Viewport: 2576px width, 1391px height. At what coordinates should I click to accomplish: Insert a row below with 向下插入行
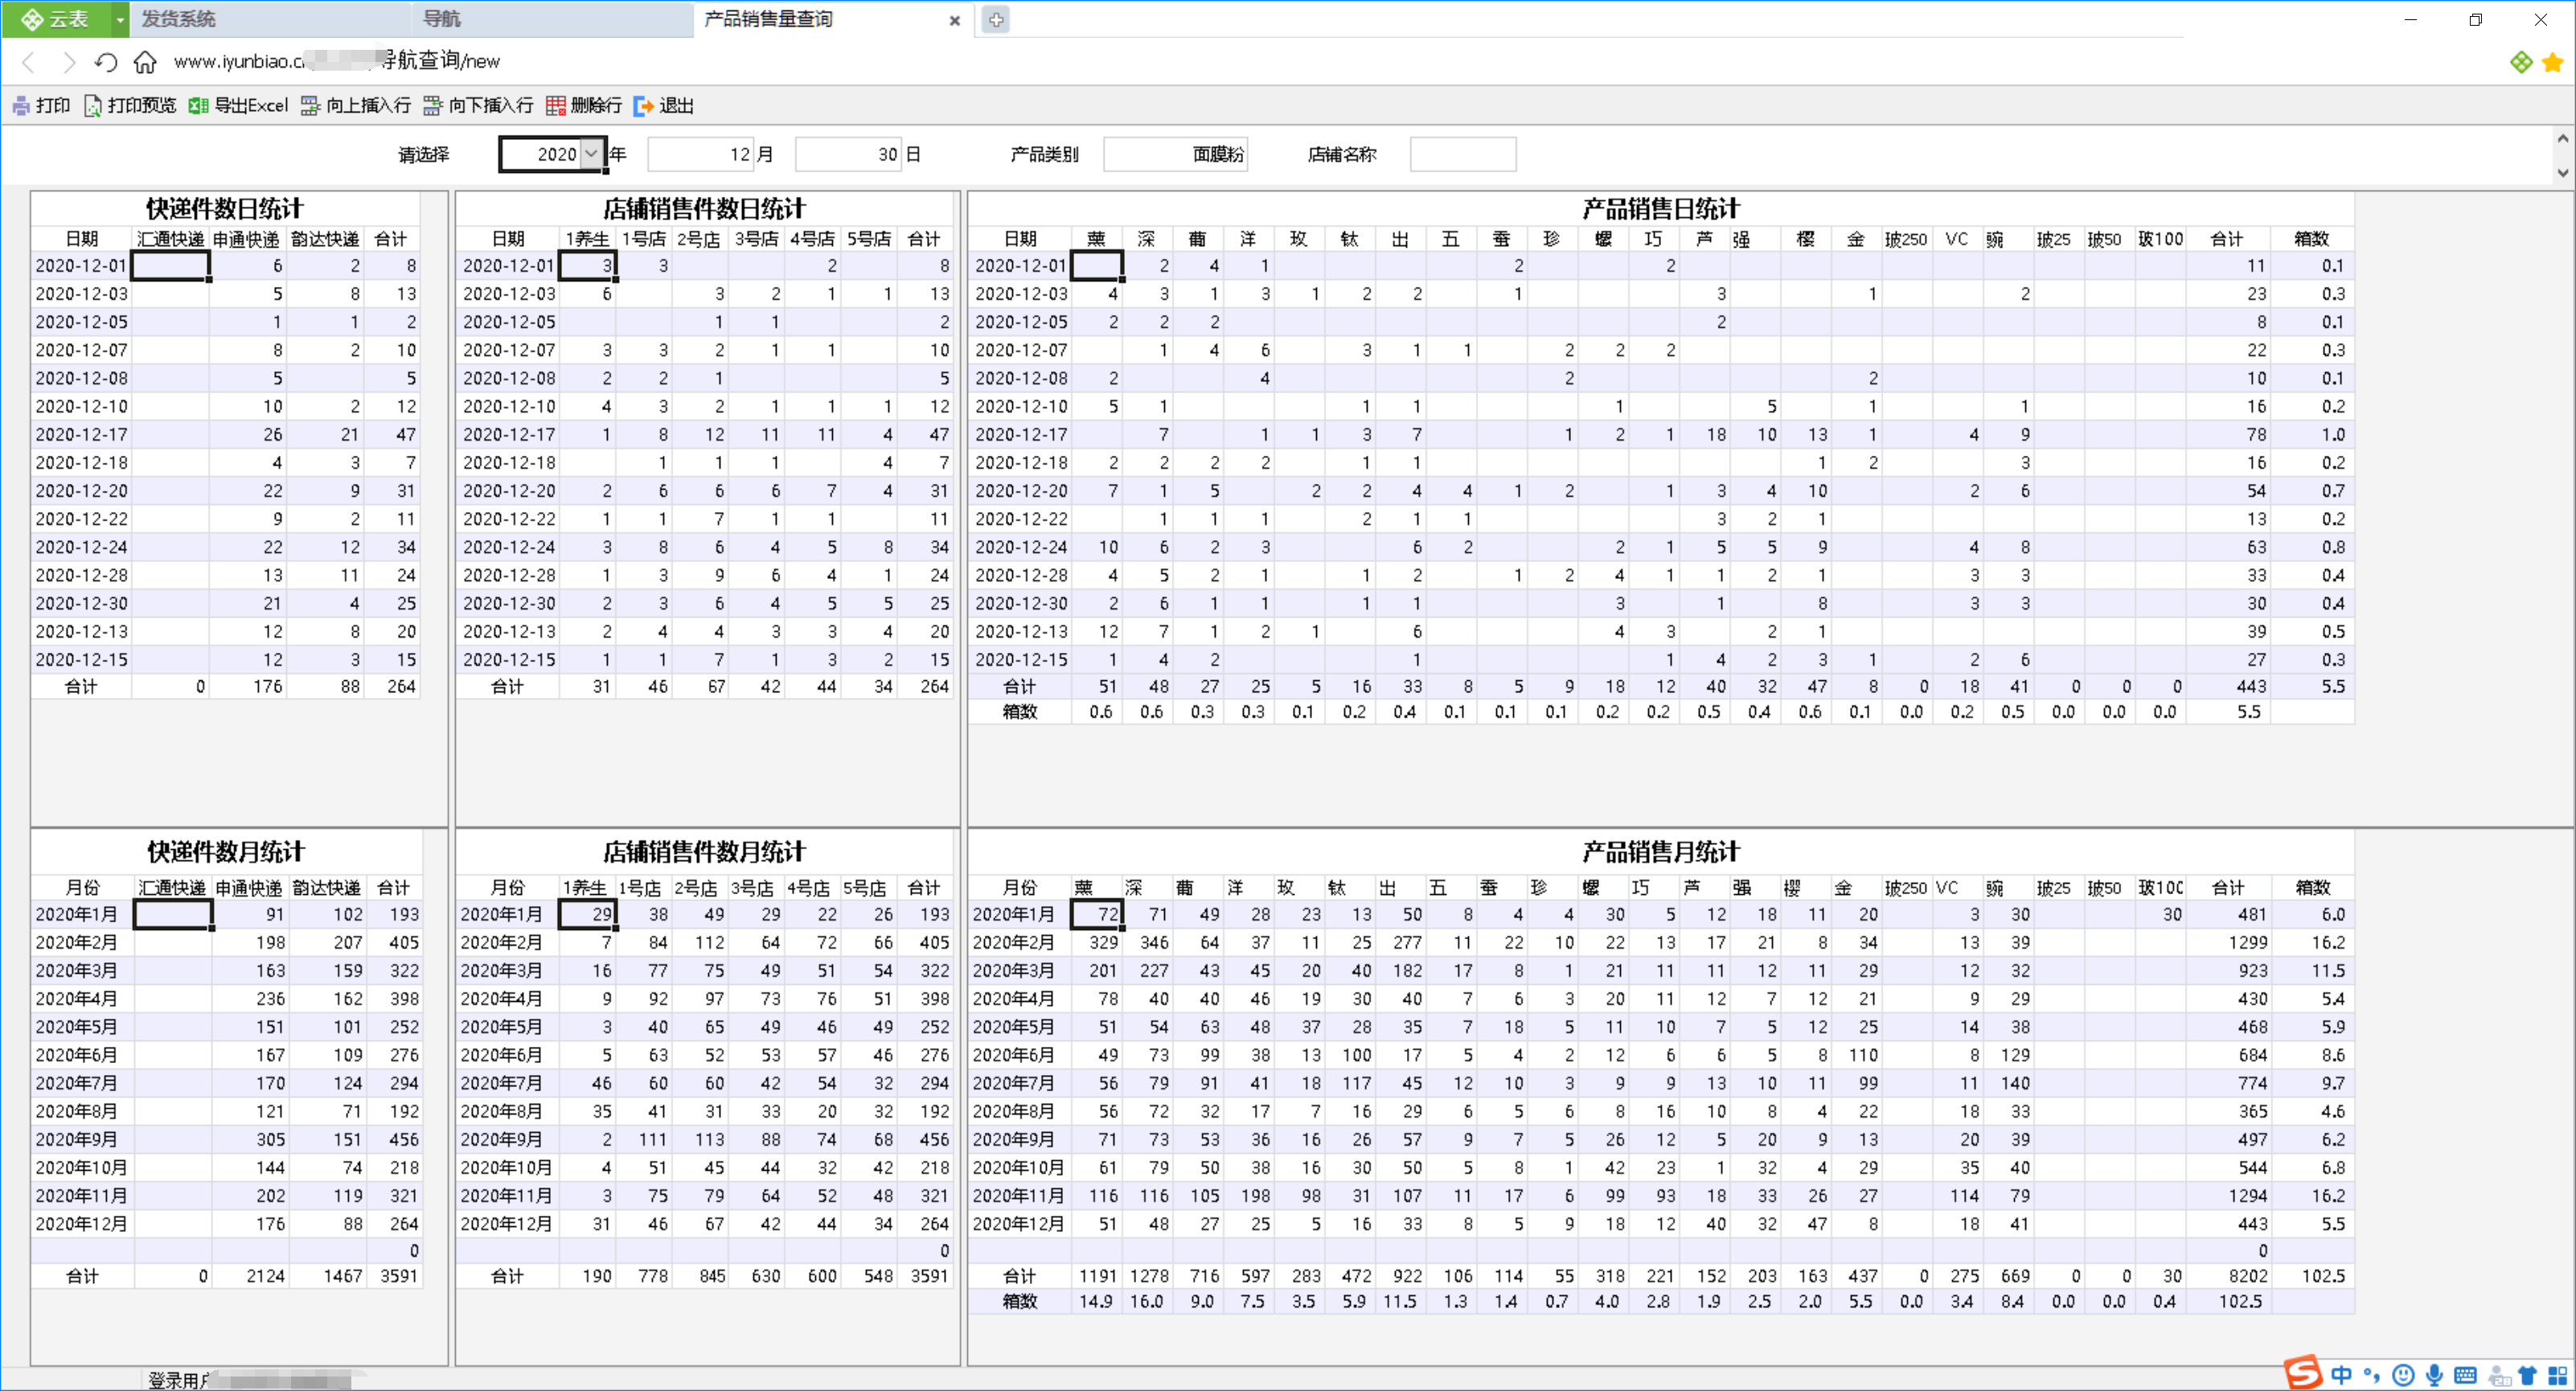click(478, 105)
